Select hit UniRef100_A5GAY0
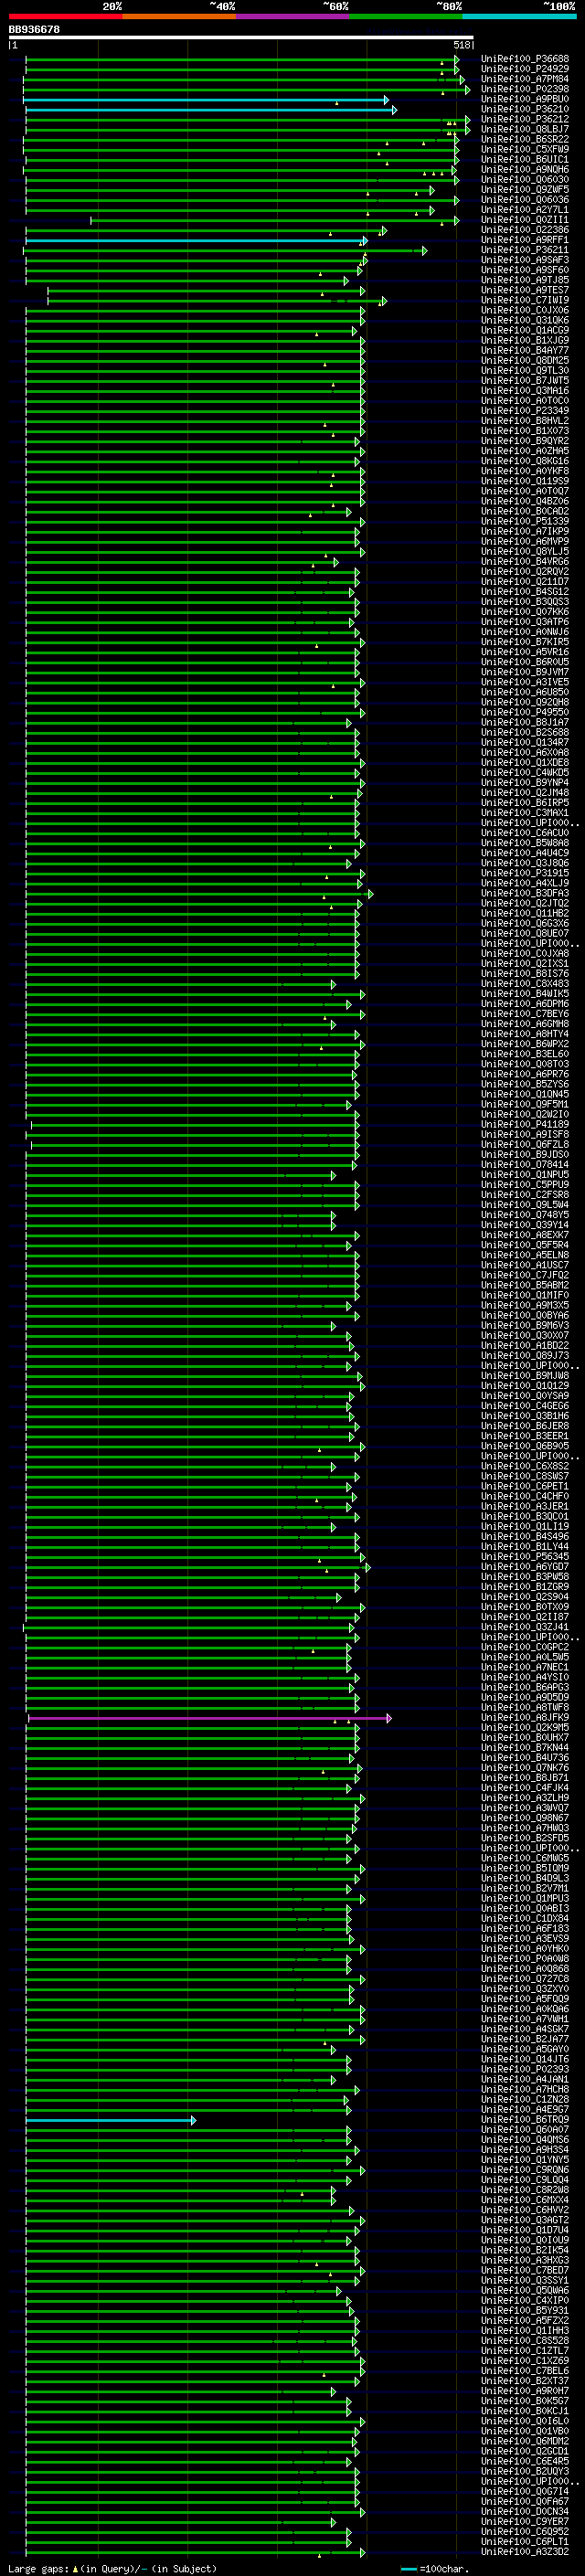Image resolution: width=585 pixels, height=2576 pixels. tap(525, 2050)
